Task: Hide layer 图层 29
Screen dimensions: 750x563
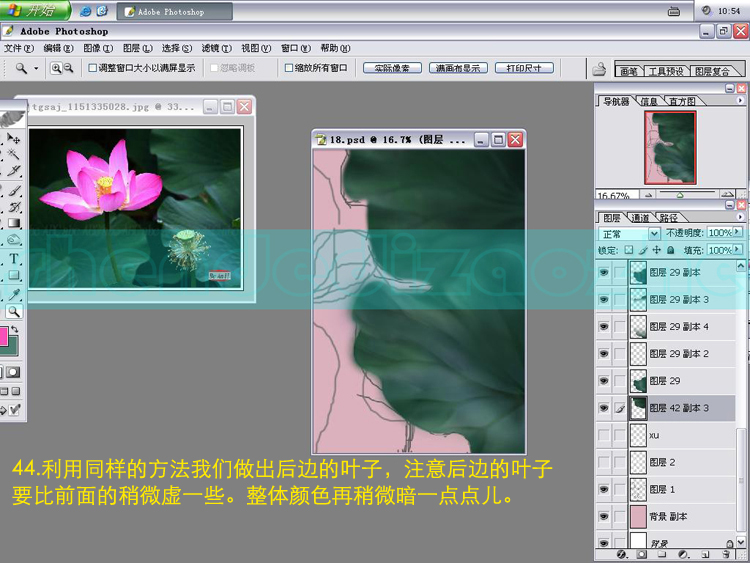Action: [x=604, y=381]
